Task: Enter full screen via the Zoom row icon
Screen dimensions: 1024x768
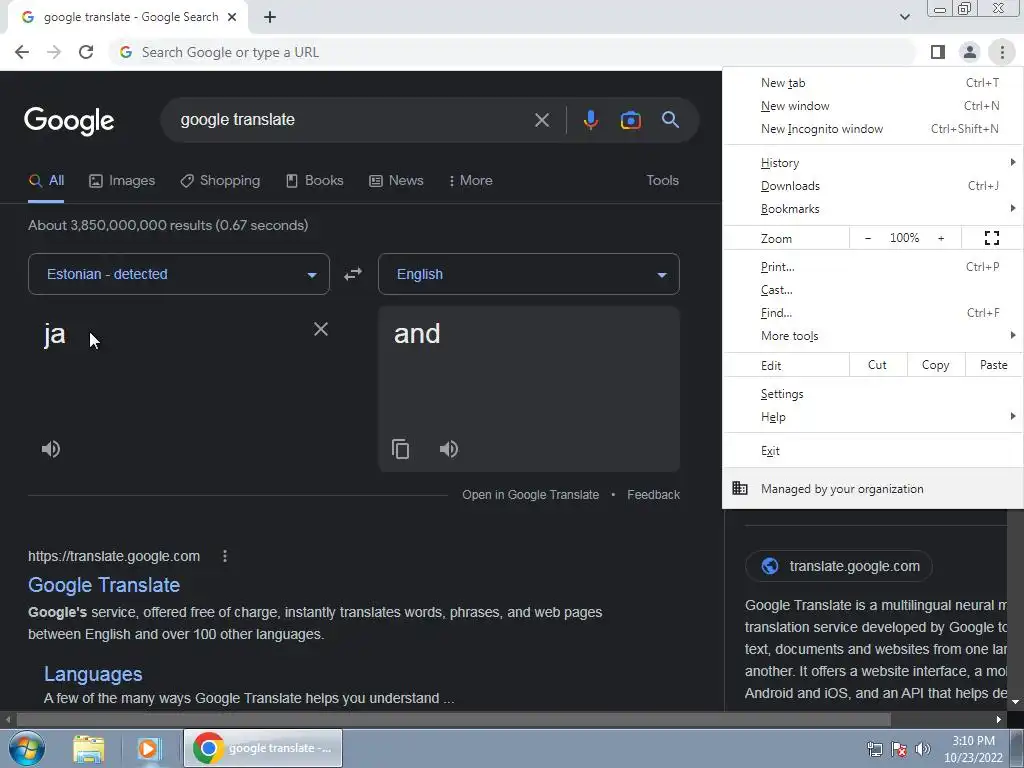Action: tap(991, 238)
